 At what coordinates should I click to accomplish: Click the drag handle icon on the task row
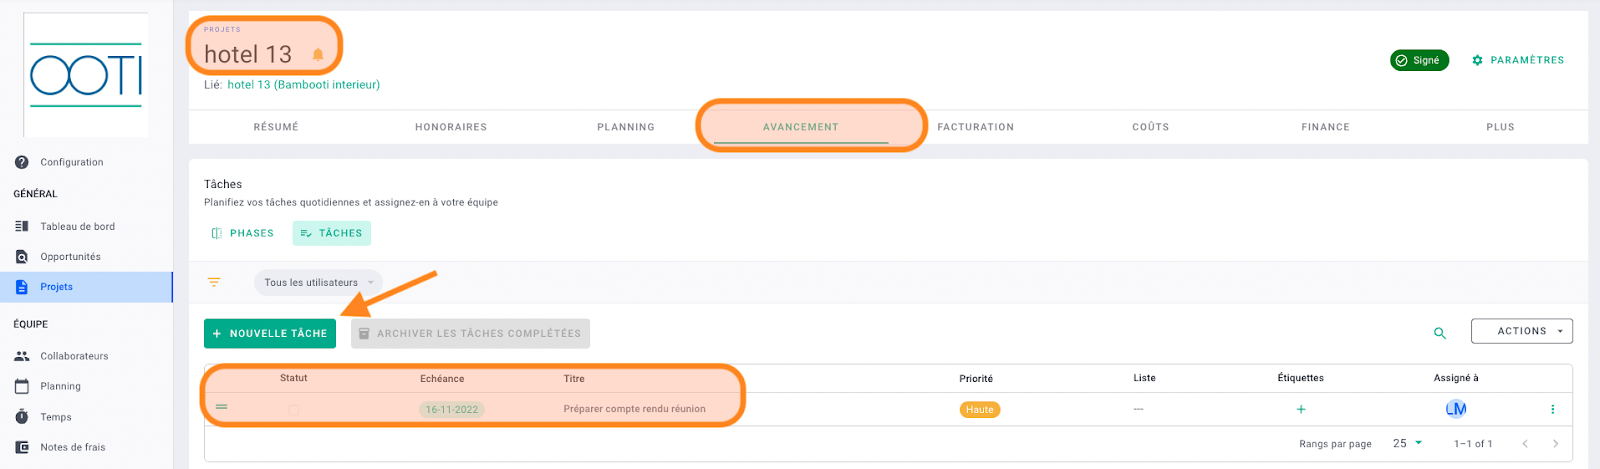pos(222,407)
